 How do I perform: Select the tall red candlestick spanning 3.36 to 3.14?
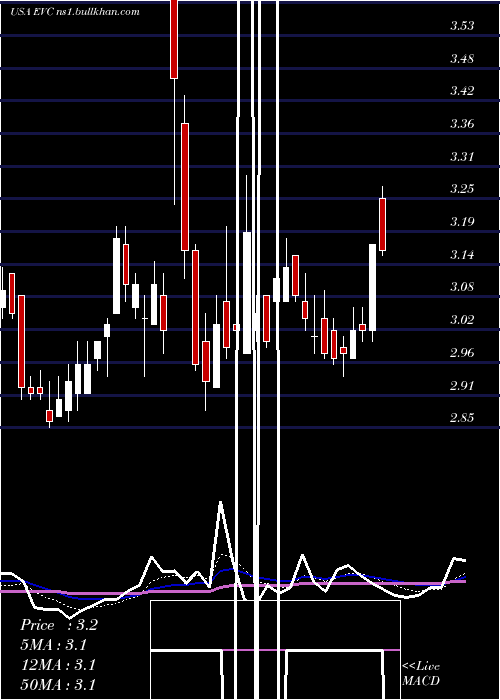(185, 187)
